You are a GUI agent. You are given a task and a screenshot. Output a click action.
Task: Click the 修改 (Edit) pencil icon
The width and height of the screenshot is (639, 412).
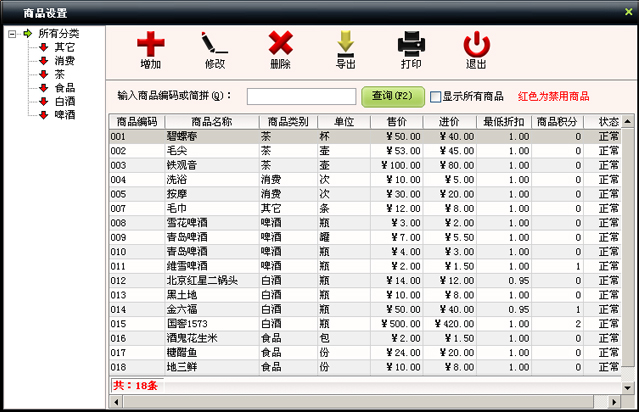coord(214,44)
